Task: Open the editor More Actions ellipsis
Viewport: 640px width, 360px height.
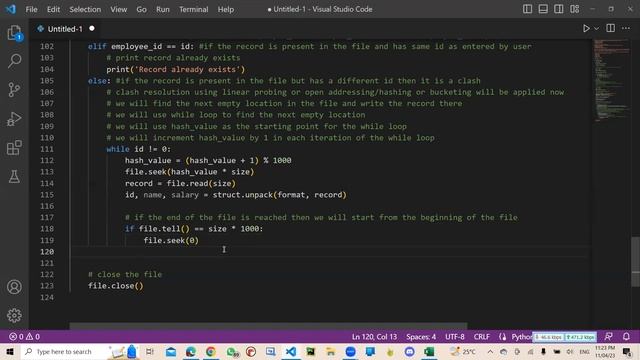Action: coord(626,28)
